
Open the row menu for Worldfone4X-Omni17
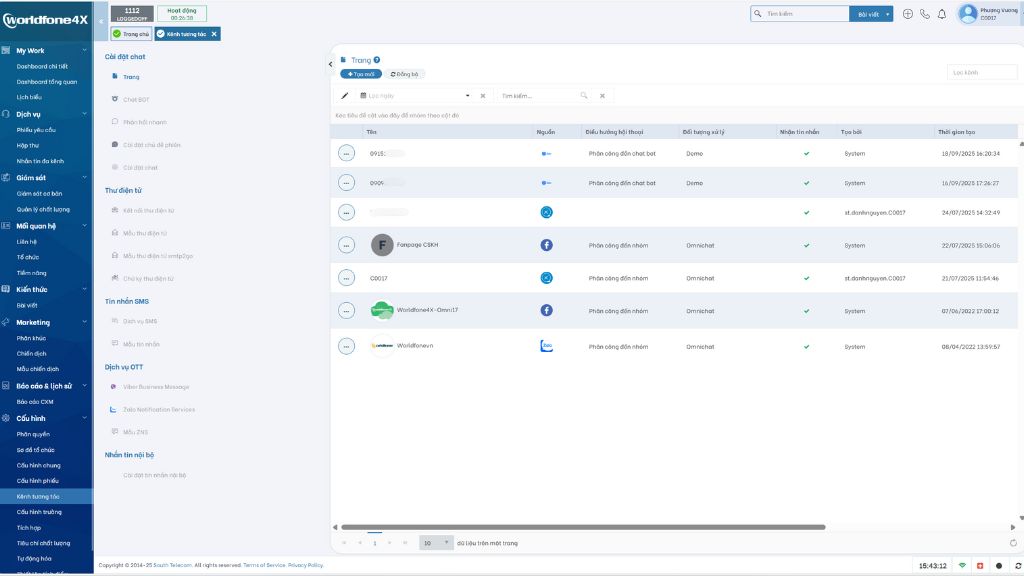pos(346,310)
